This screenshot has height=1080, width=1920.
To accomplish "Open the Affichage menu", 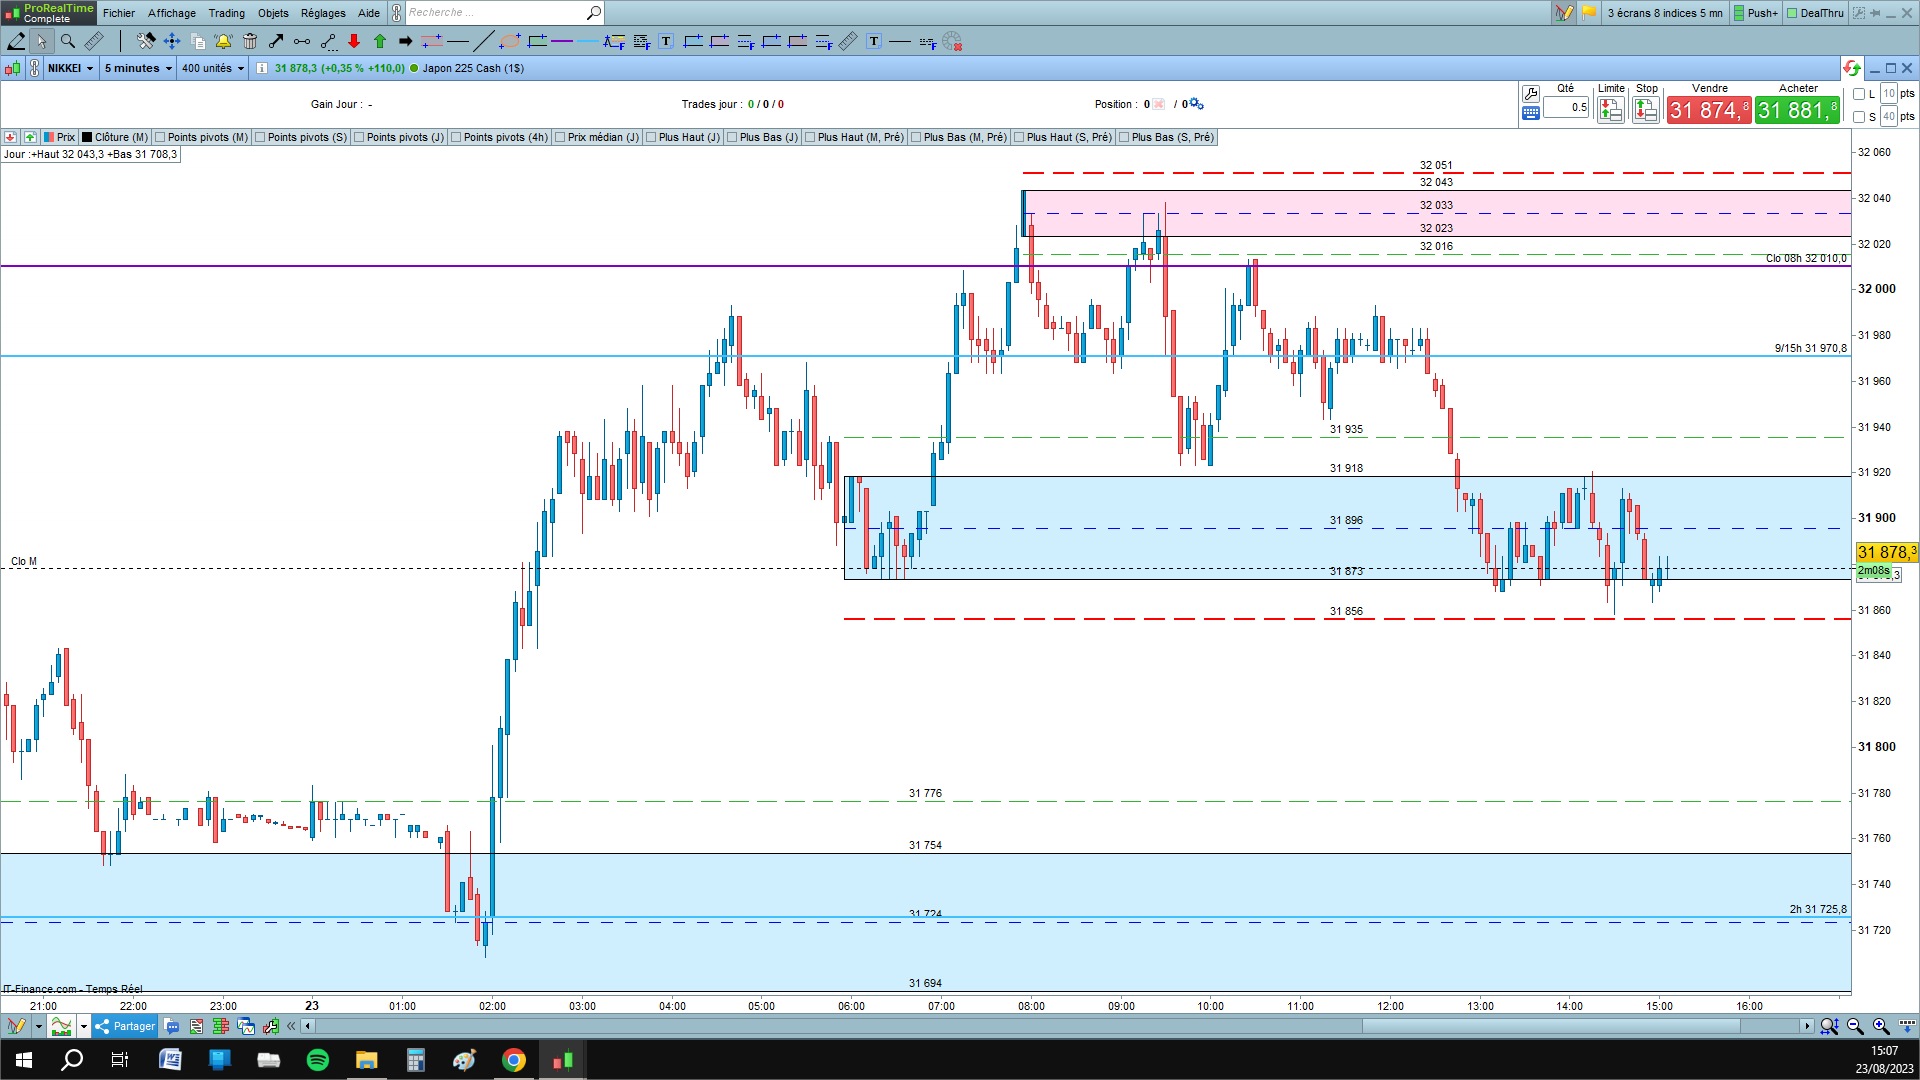I will (x=172, y=13).
